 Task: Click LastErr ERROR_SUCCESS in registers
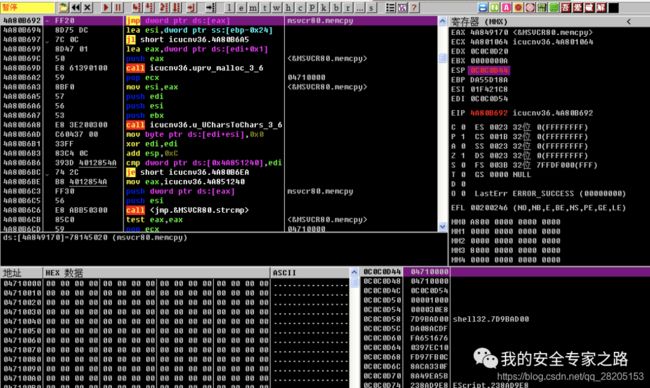[550, 194]
